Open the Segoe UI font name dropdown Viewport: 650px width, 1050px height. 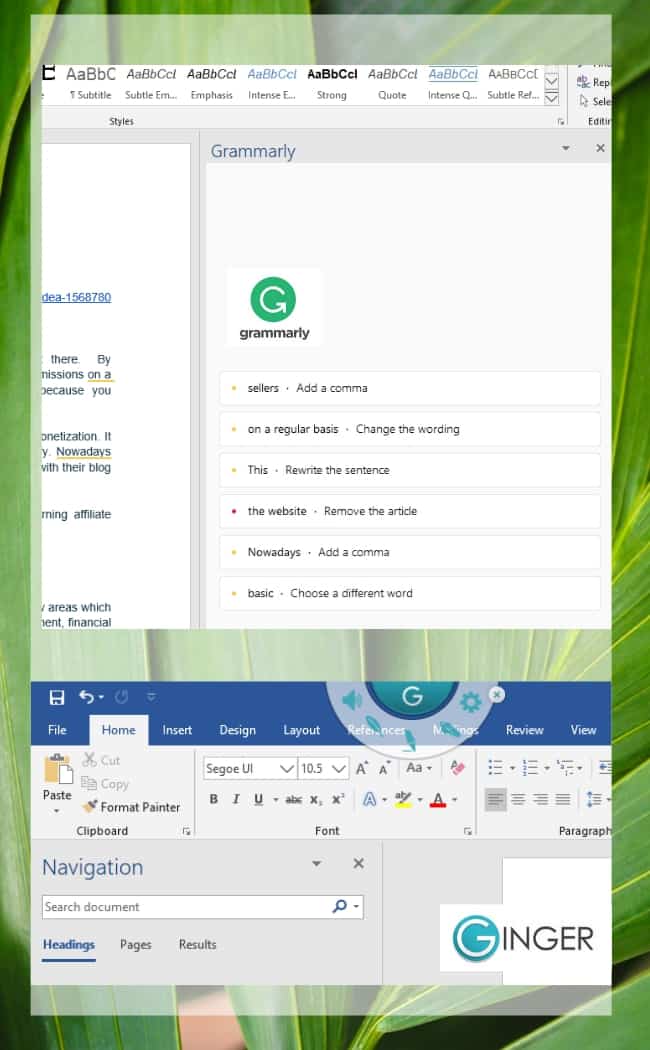coord(287,769)
